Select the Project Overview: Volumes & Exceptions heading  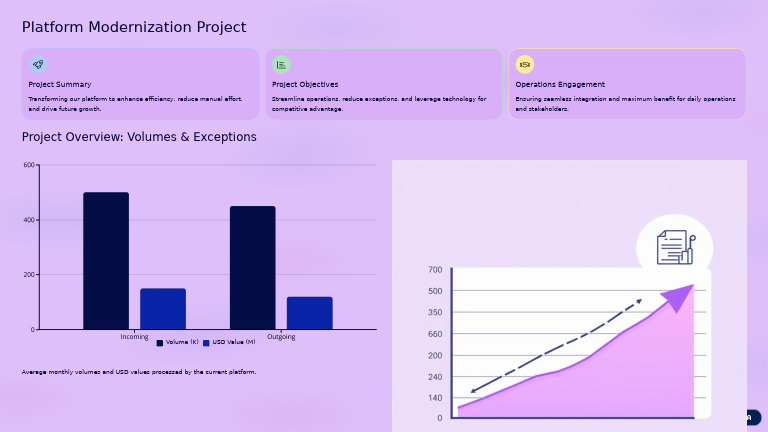139,137
